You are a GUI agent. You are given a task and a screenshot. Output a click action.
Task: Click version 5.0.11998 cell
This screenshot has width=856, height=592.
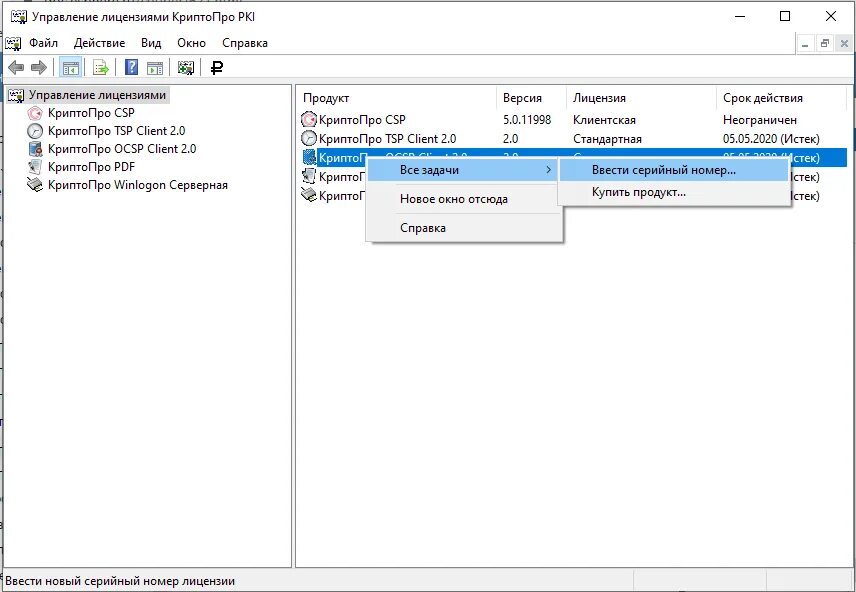(527, 120)
